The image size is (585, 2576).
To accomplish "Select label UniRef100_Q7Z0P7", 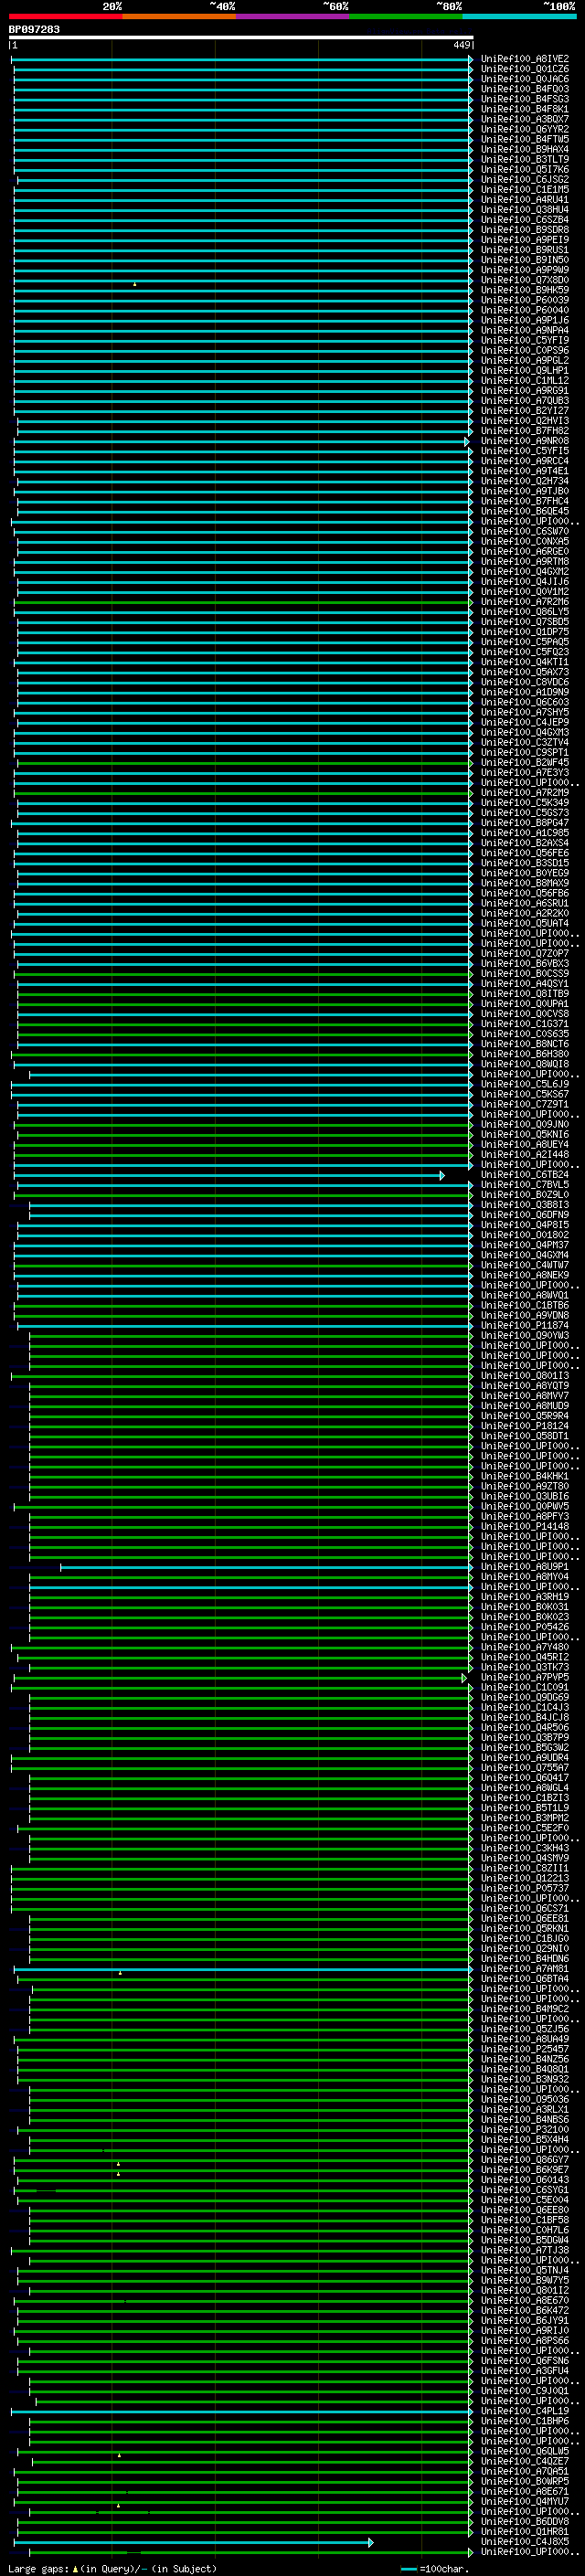I will (x=524, y=954).
